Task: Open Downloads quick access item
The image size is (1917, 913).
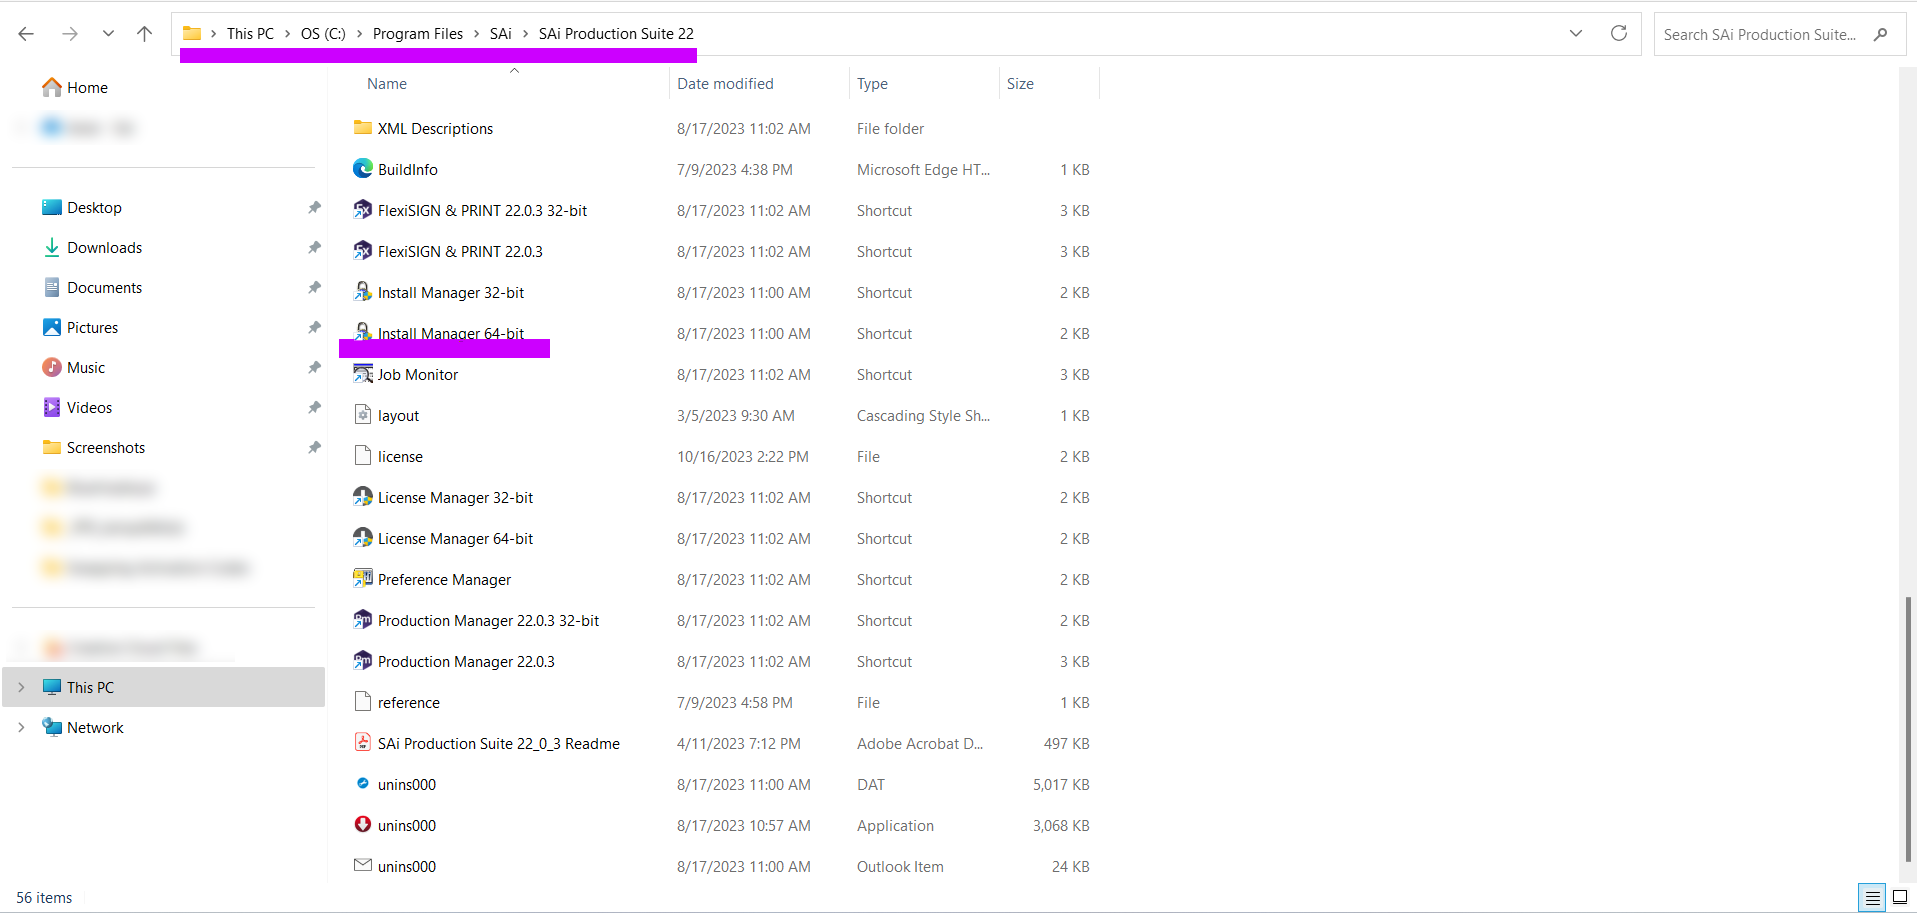Action: (x=93, y=248)
